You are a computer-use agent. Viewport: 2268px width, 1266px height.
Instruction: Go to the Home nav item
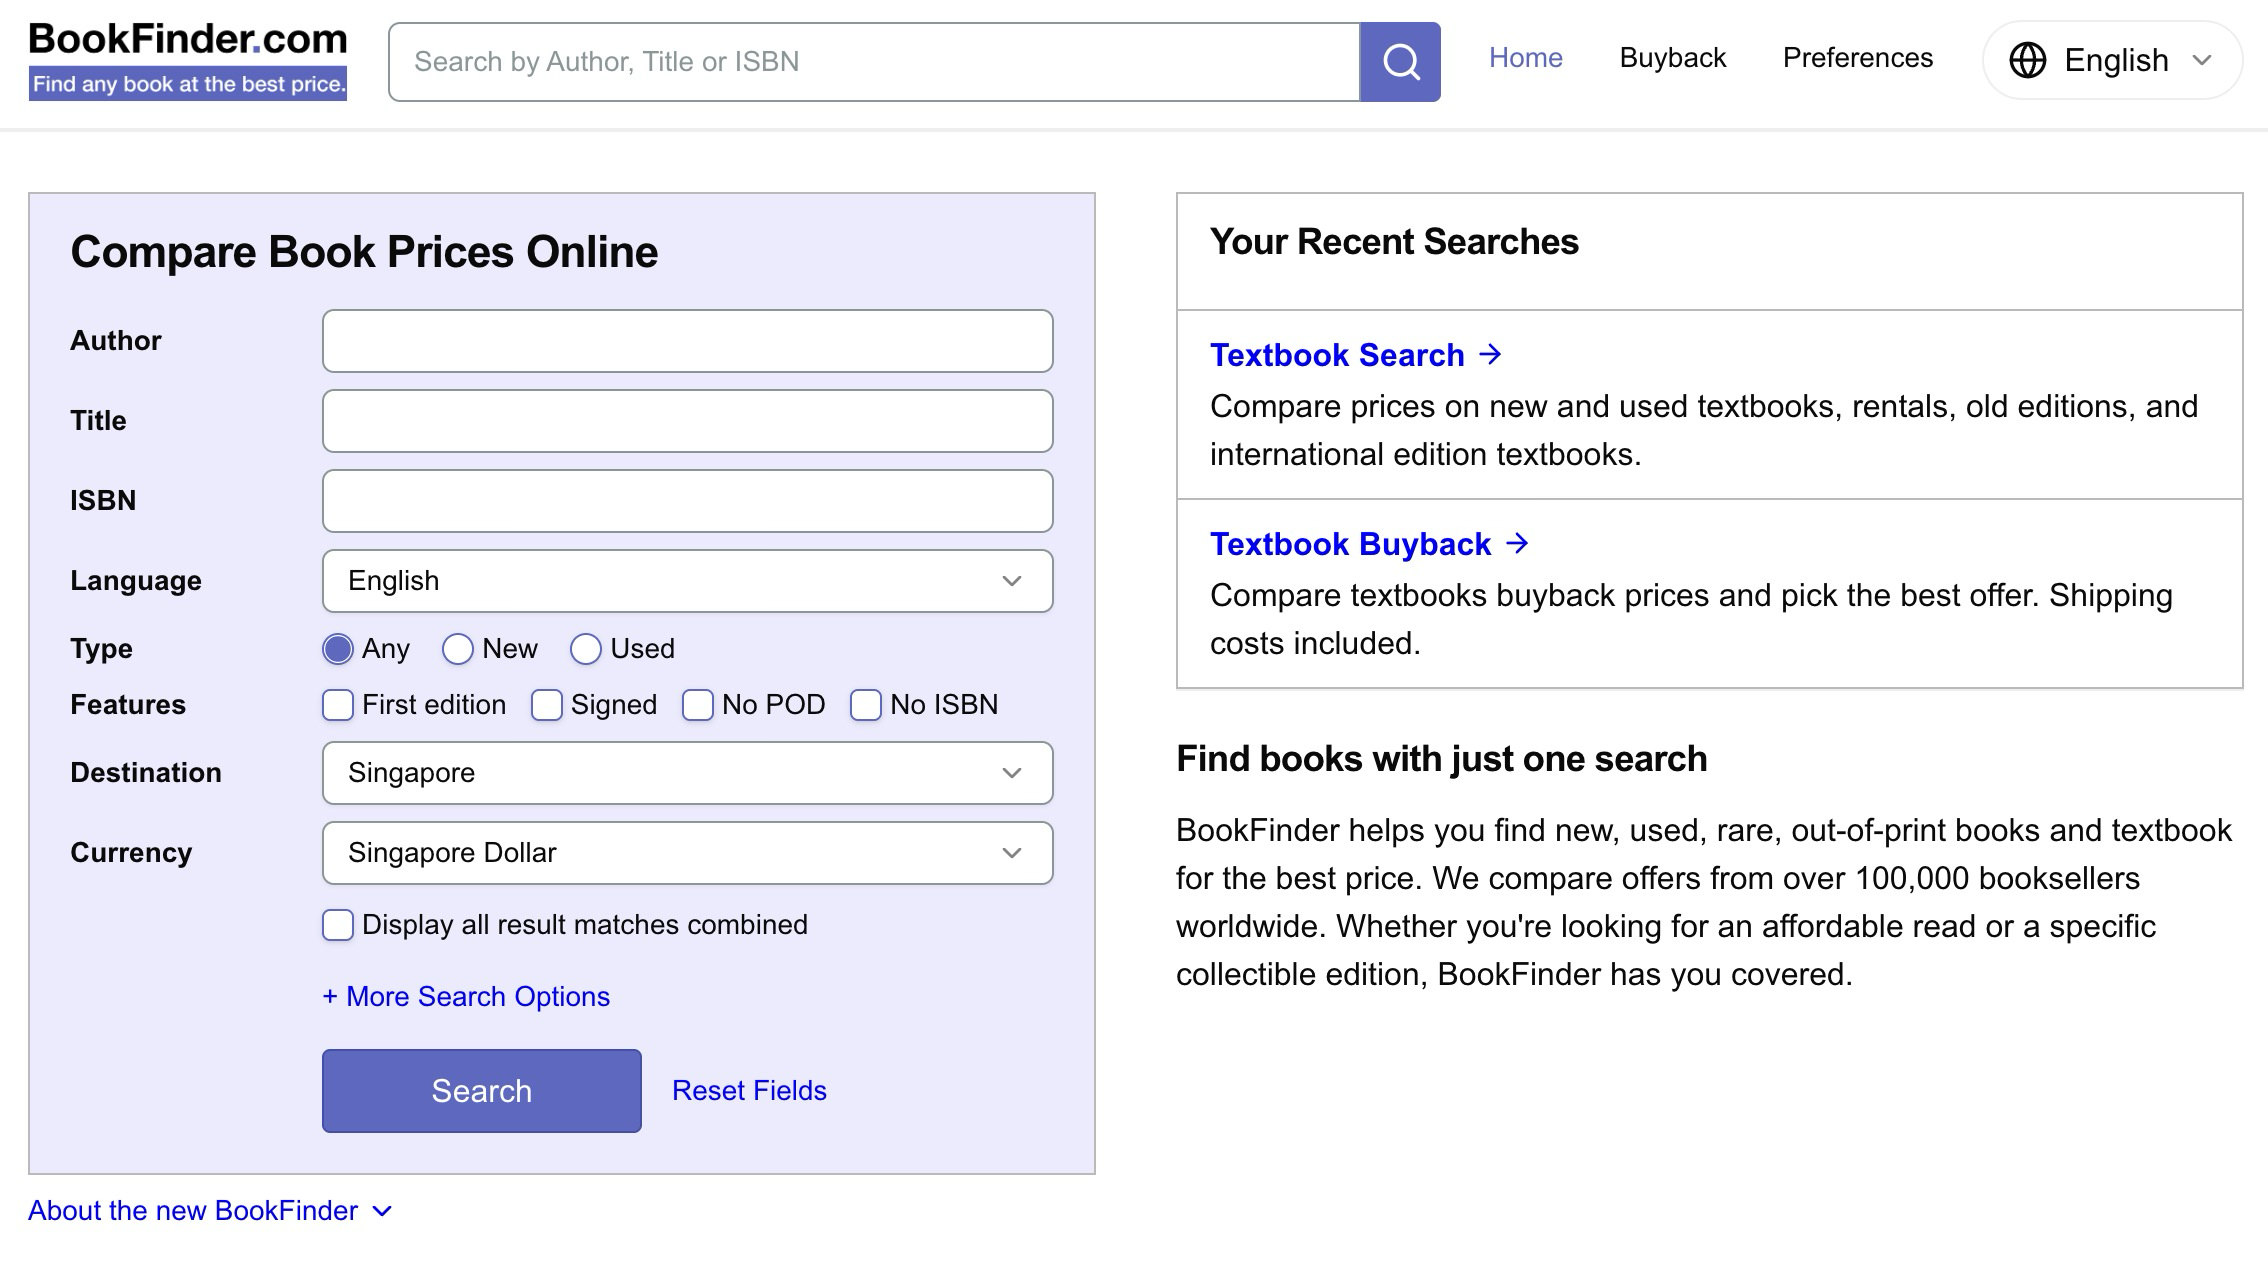point(1525,58)
